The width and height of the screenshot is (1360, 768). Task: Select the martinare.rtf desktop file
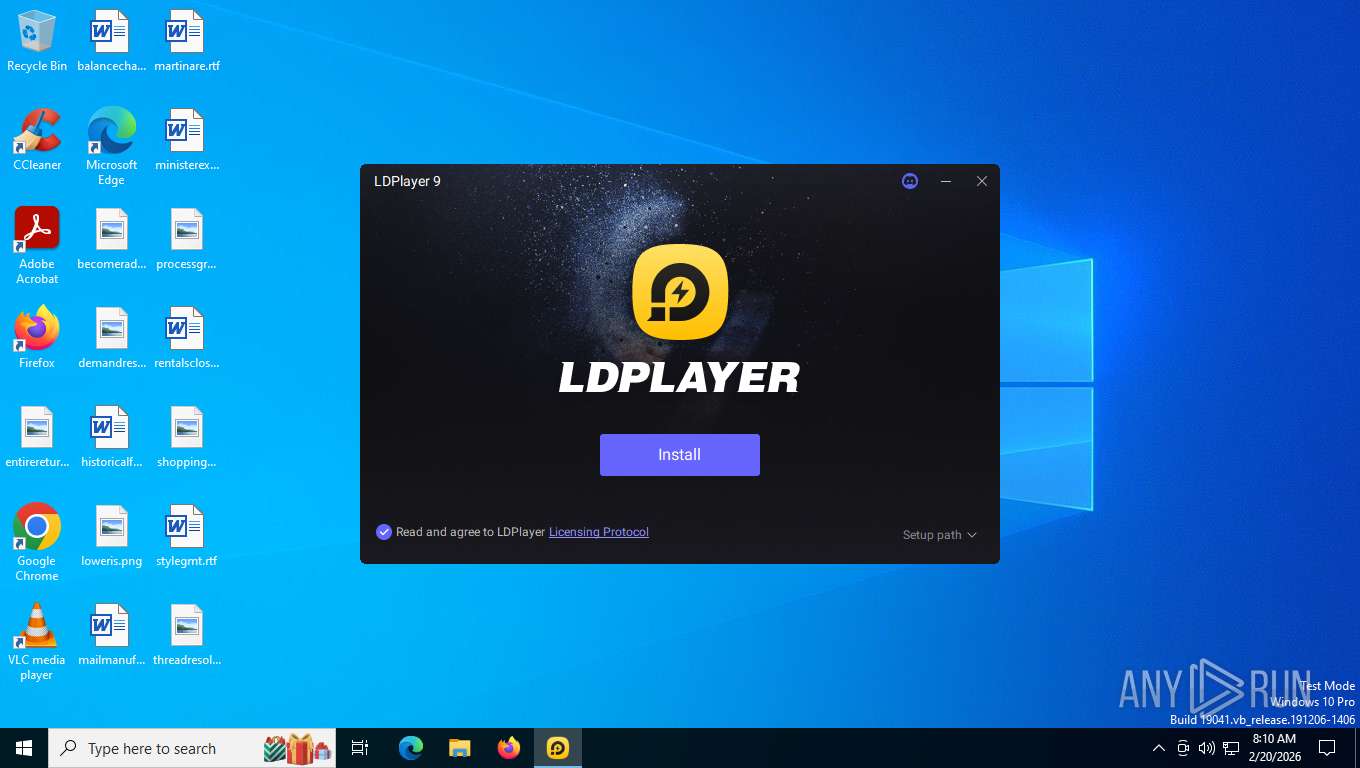(x=187, y=41)
